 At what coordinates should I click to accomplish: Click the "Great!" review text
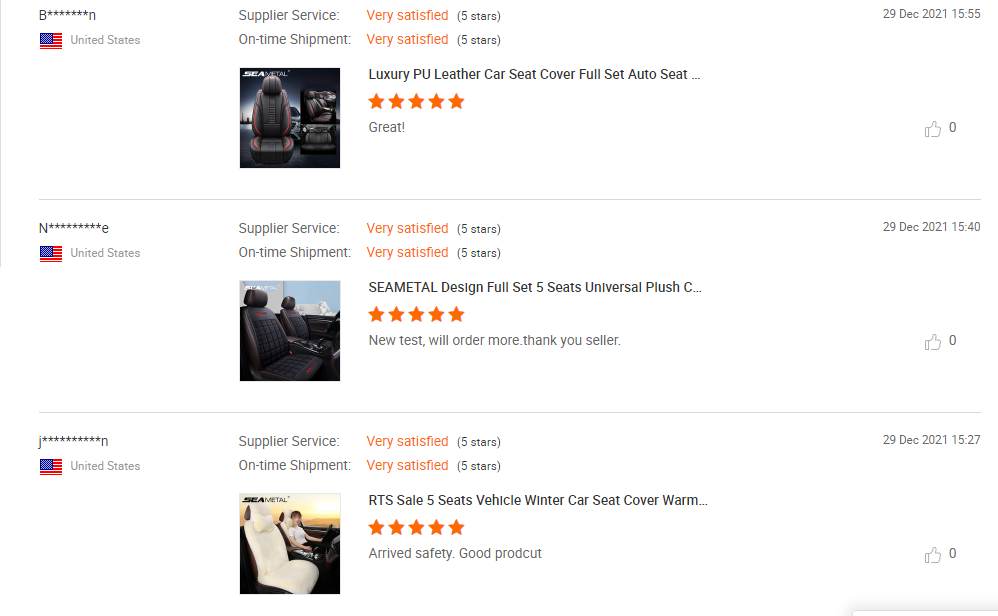coord(387,128)
